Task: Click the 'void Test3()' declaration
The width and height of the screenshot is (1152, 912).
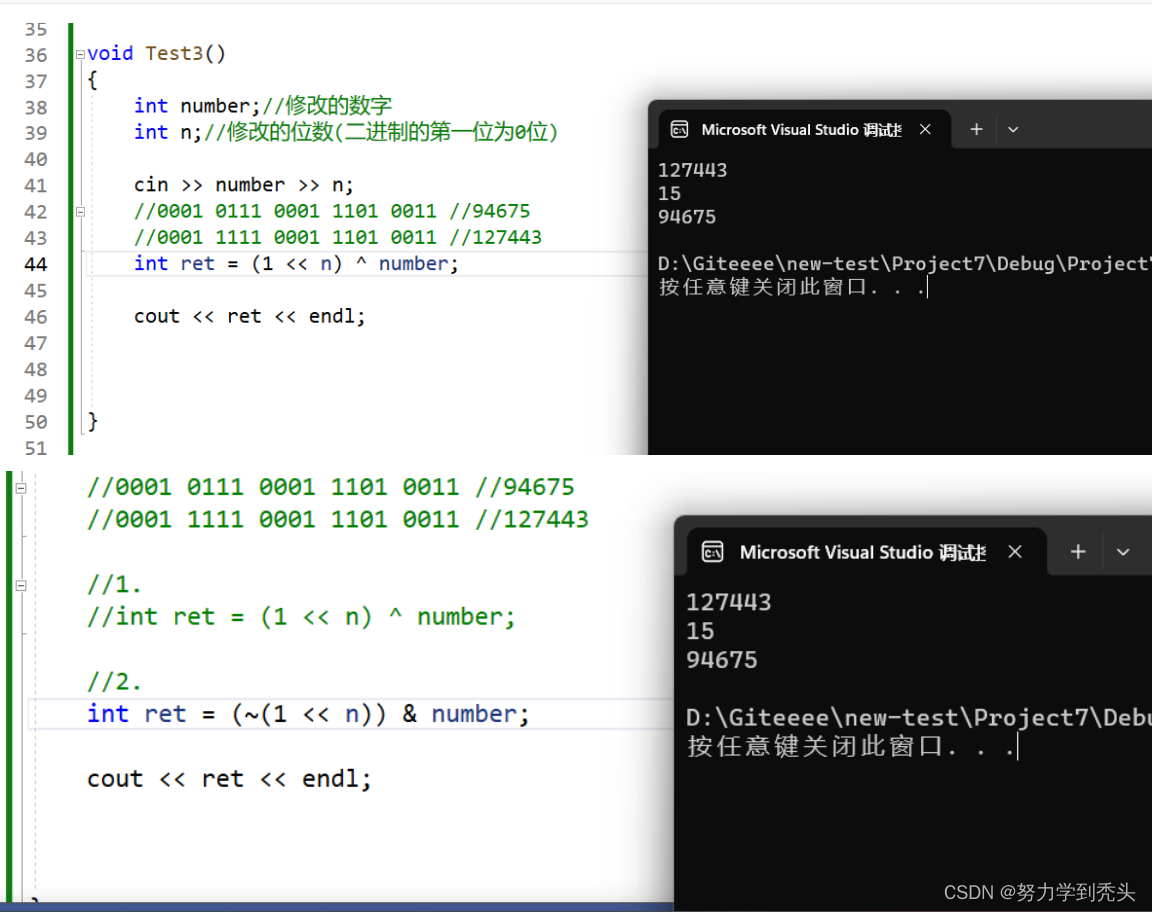Action: pos(156,54)
